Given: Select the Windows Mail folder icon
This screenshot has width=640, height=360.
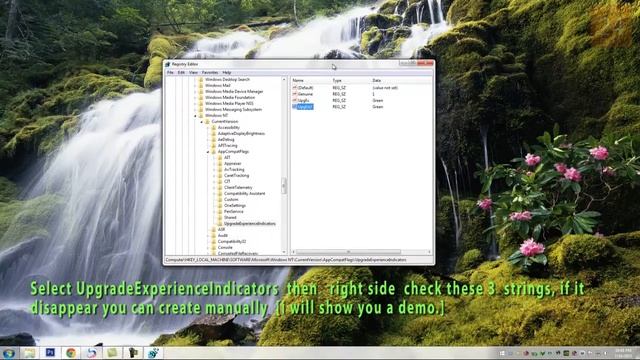Looking at the screenshot, I should tap(200, 86).
